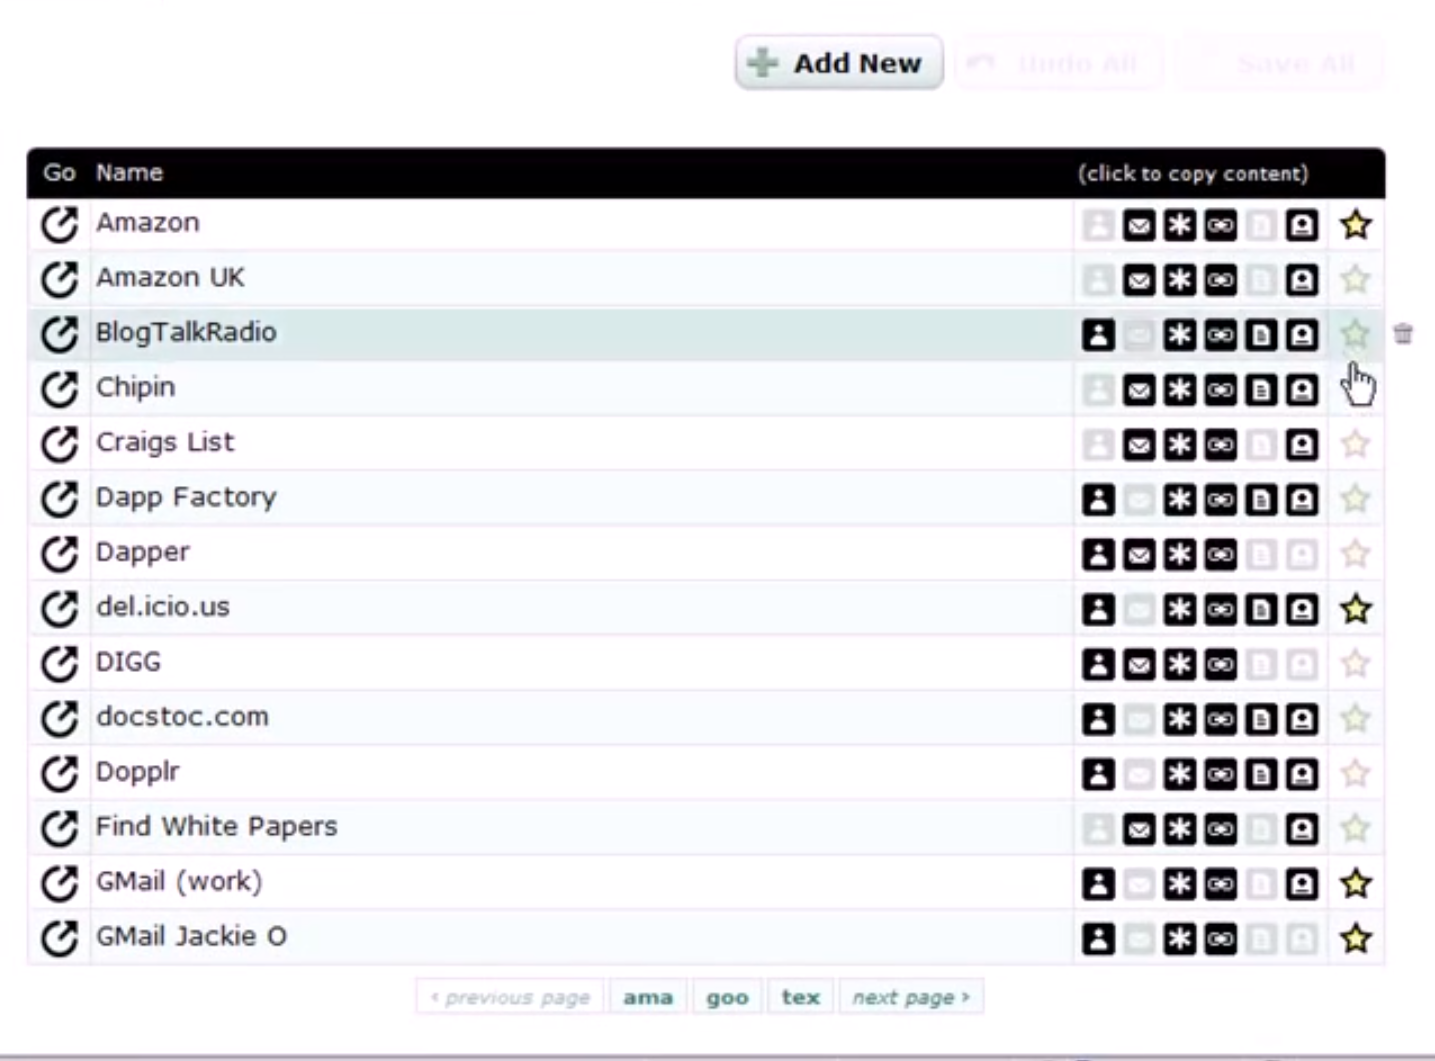Copy docstoc.com note via document icon

[x=1261, y=719]
